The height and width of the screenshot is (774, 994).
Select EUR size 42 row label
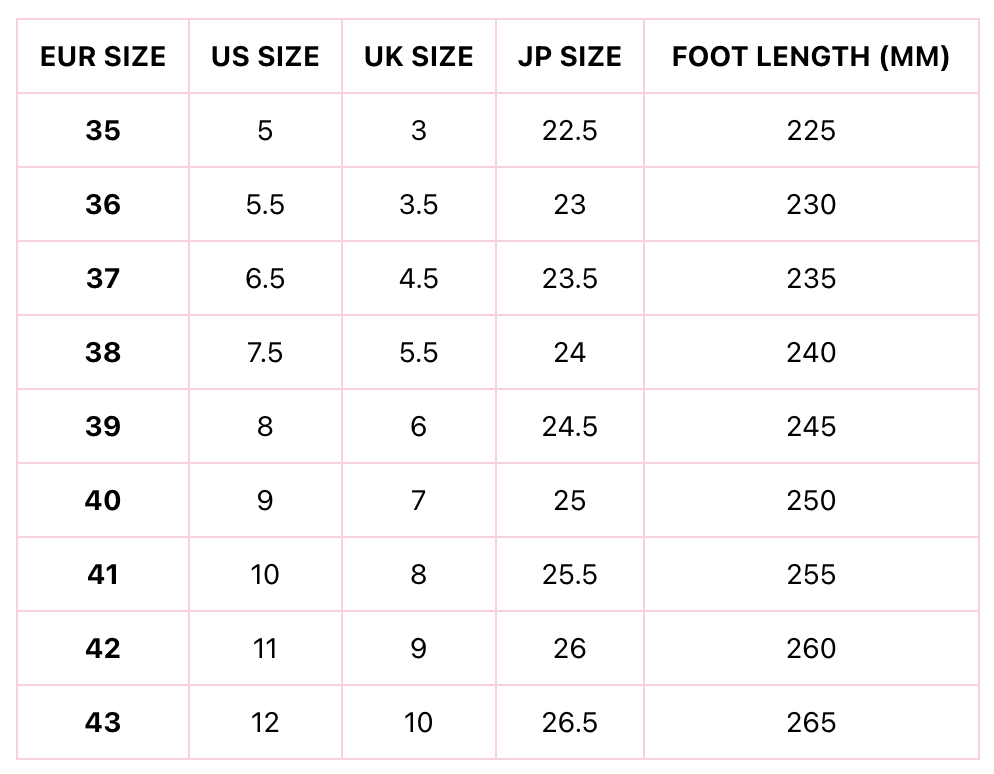coord(103,649)
